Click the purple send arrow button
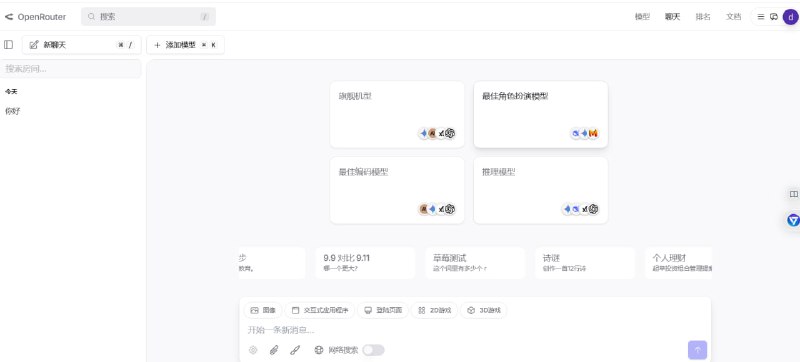The height and width of the screenshot is (362, 800). [697, 350]
